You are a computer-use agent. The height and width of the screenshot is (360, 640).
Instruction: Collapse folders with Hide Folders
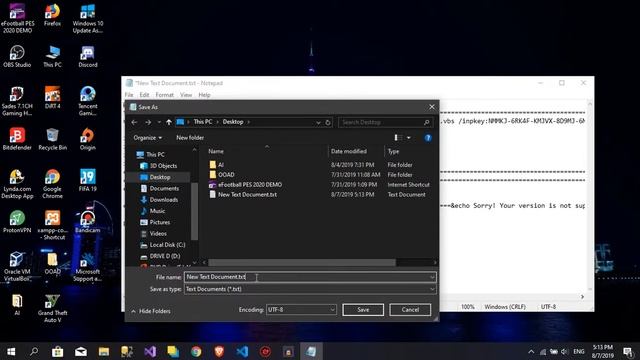coord(151,311)
